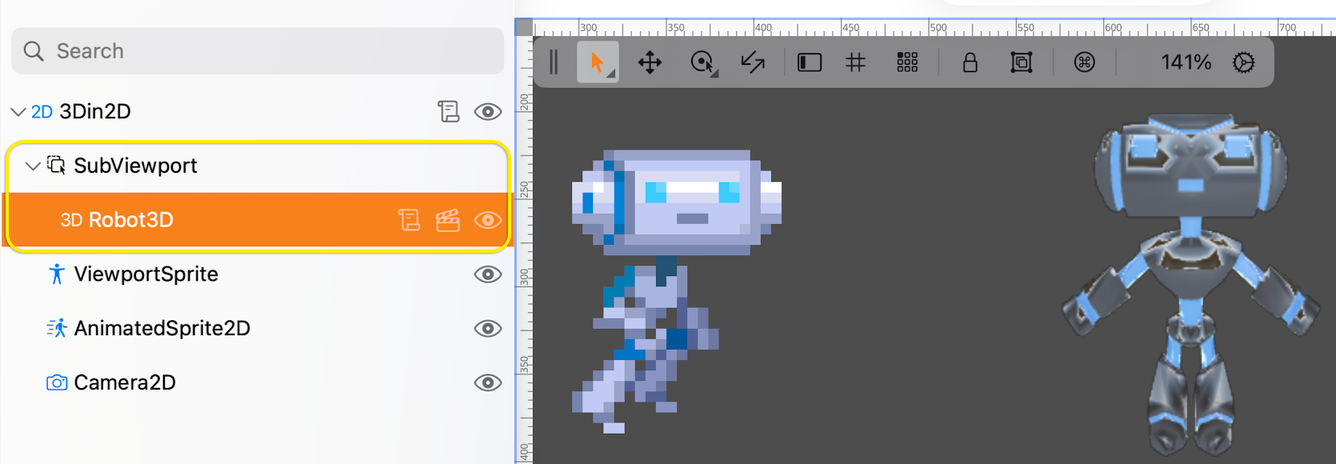Toggle the sidebar panel layout icon
Viewport: 1336px width, 464px height.
pos(809,63)
